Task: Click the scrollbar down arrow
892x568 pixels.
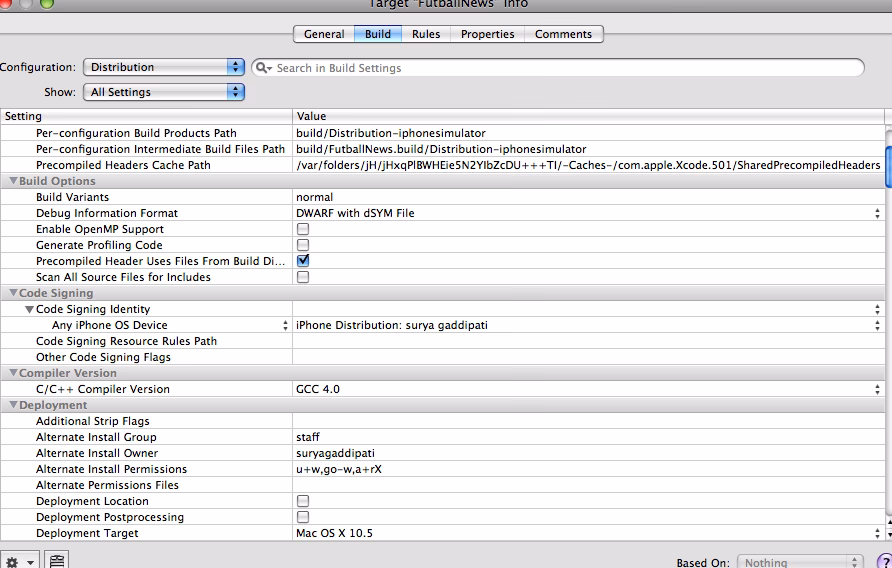Action: 889,534
